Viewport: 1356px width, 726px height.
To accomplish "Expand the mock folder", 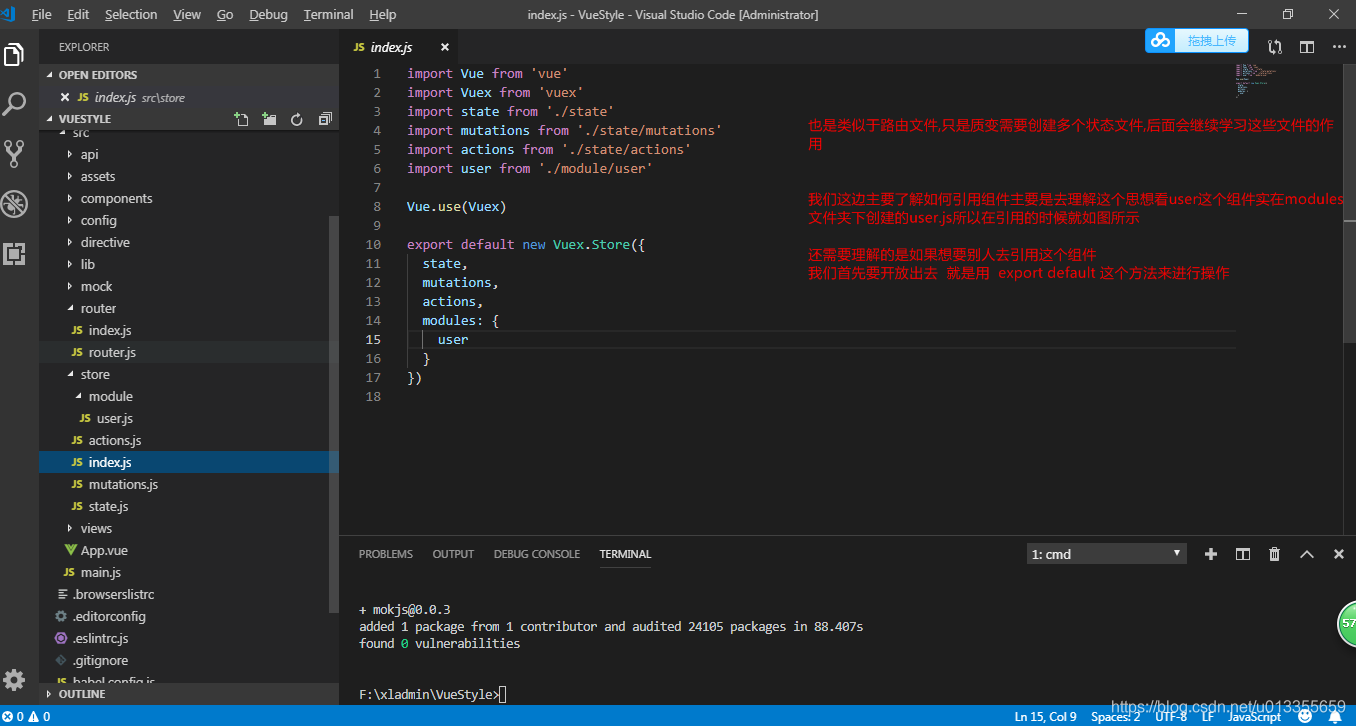I will [189, 286].
